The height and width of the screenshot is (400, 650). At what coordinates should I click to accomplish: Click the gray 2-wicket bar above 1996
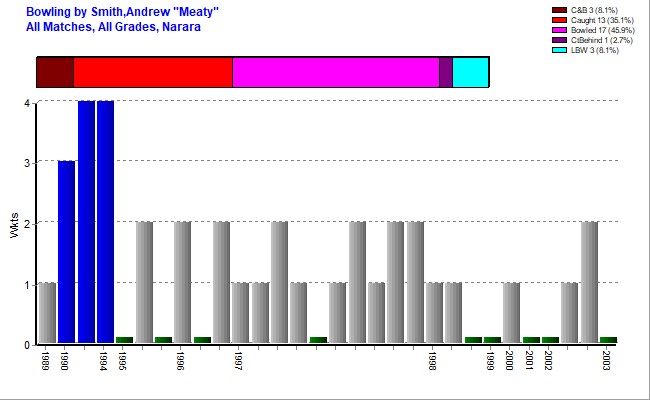tap(182, 282)
